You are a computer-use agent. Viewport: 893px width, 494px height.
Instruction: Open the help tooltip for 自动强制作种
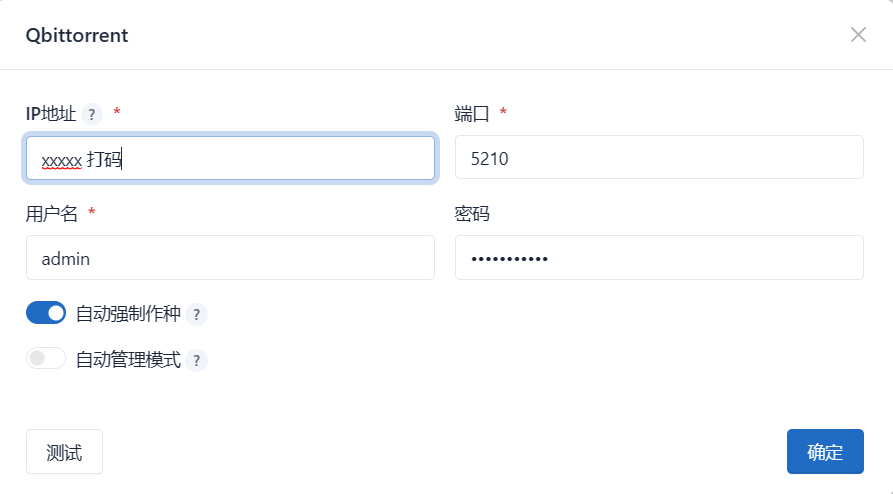coord(196,314)
